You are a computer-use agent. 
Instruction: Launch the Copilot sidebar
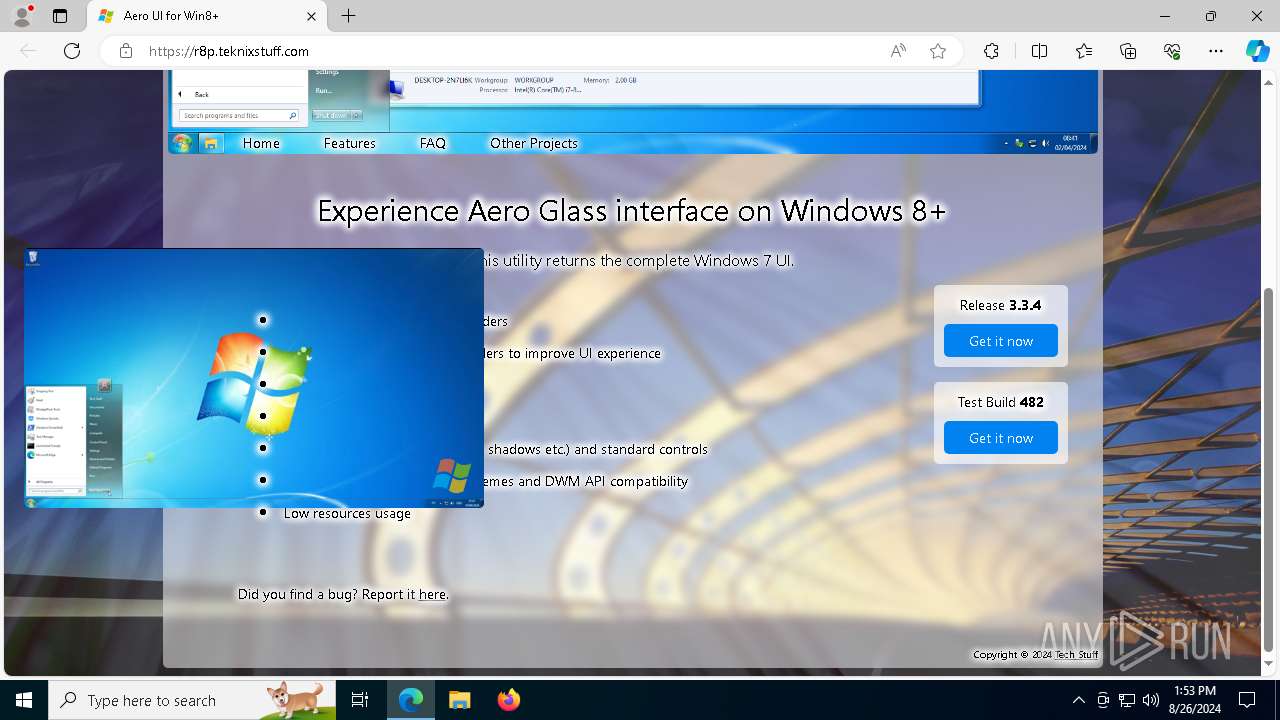[x=1257, y=51]
